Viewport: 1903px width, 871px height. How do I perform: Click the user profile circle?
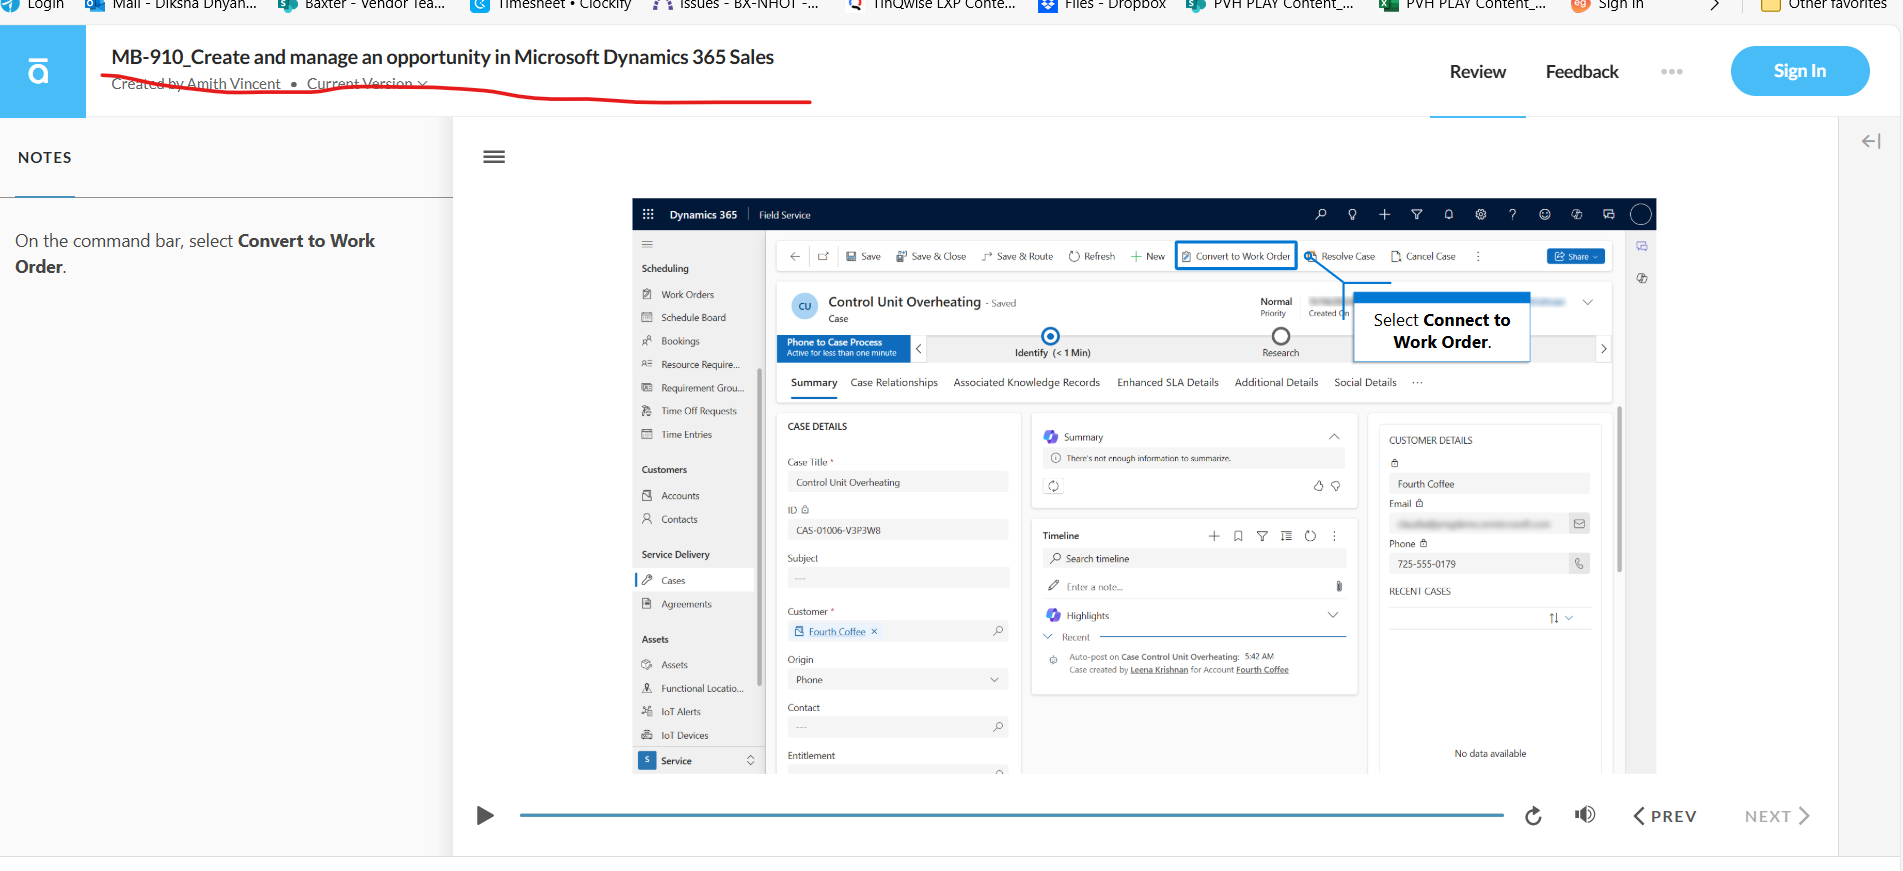click(x=1641, y=214)
